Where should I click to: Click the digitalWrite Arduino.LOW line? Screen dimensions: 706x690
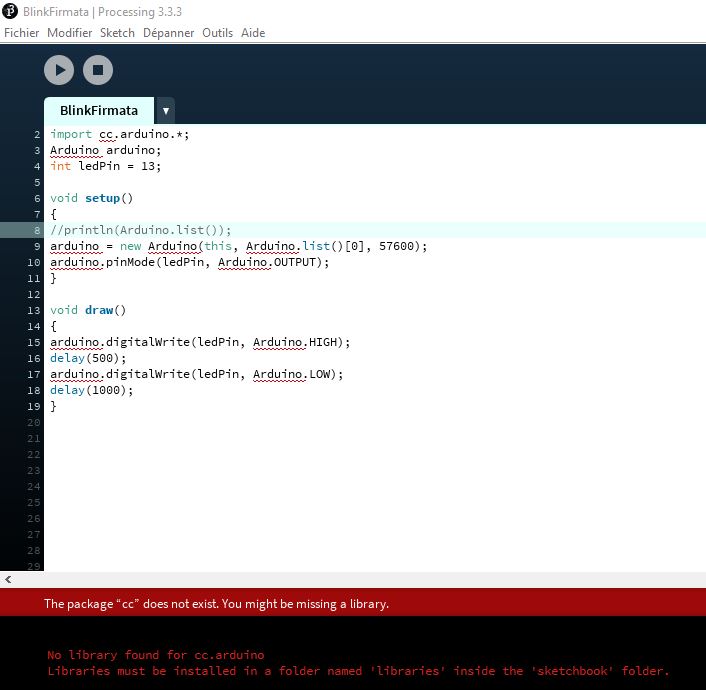(x=197, y=374)
